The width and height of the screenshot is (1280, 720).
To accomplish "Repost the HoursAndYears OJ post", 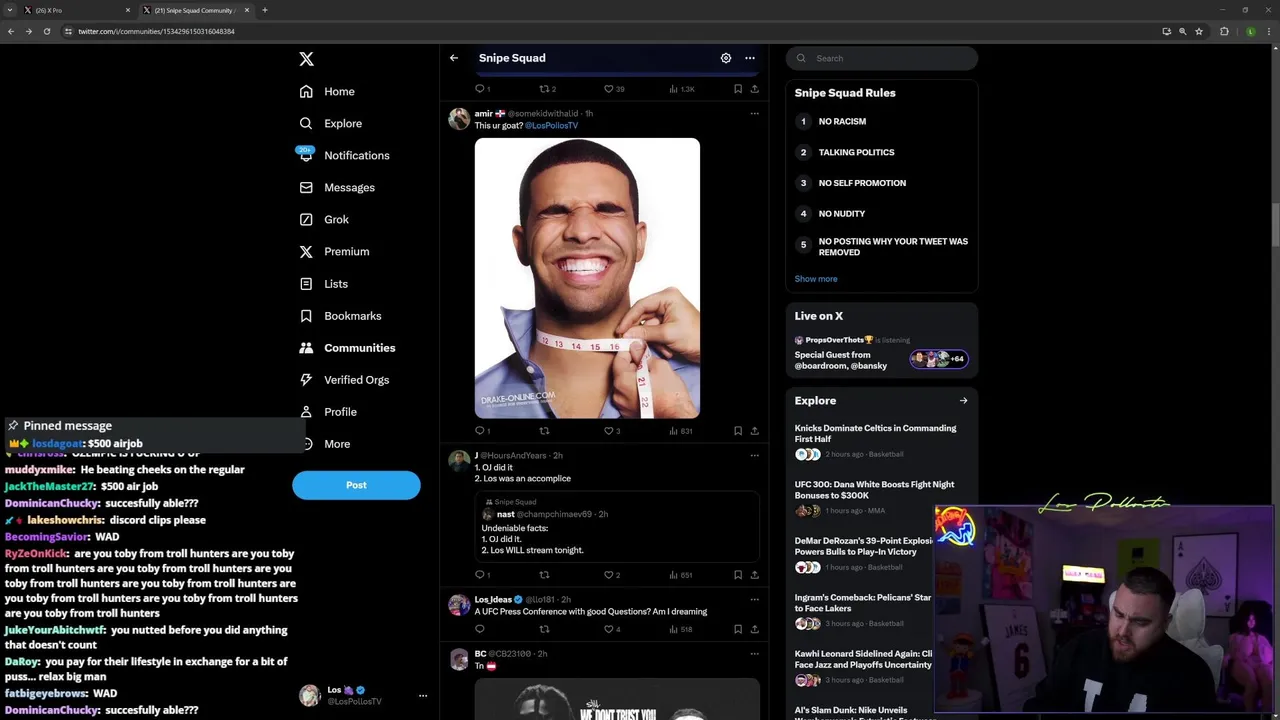I will click(544, 575).
